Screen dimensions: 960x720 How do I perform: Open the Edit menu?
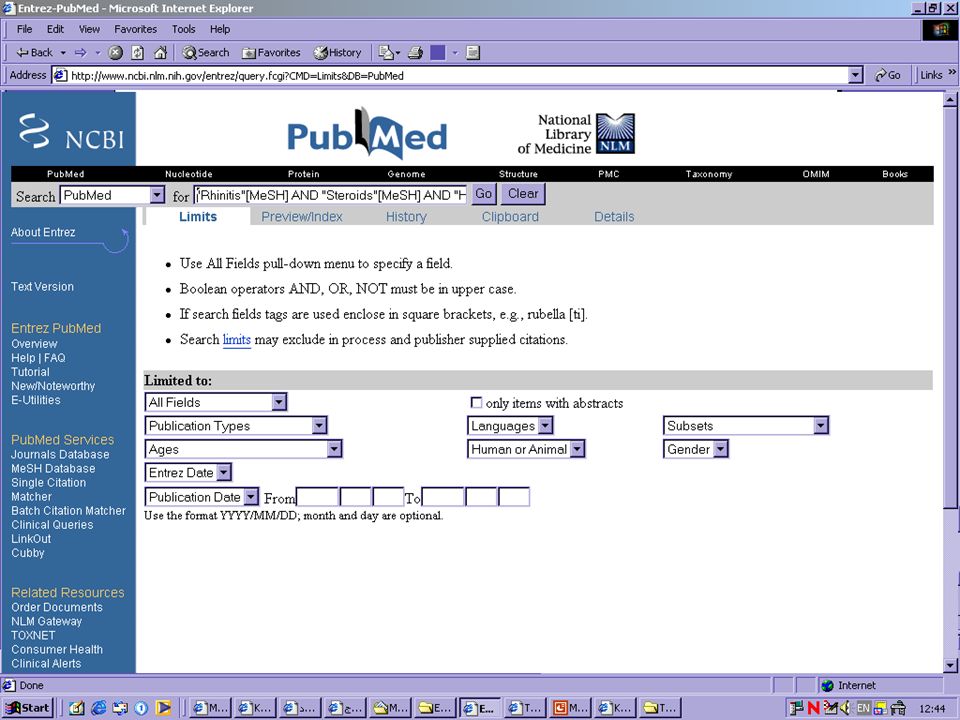pos(55,29)
